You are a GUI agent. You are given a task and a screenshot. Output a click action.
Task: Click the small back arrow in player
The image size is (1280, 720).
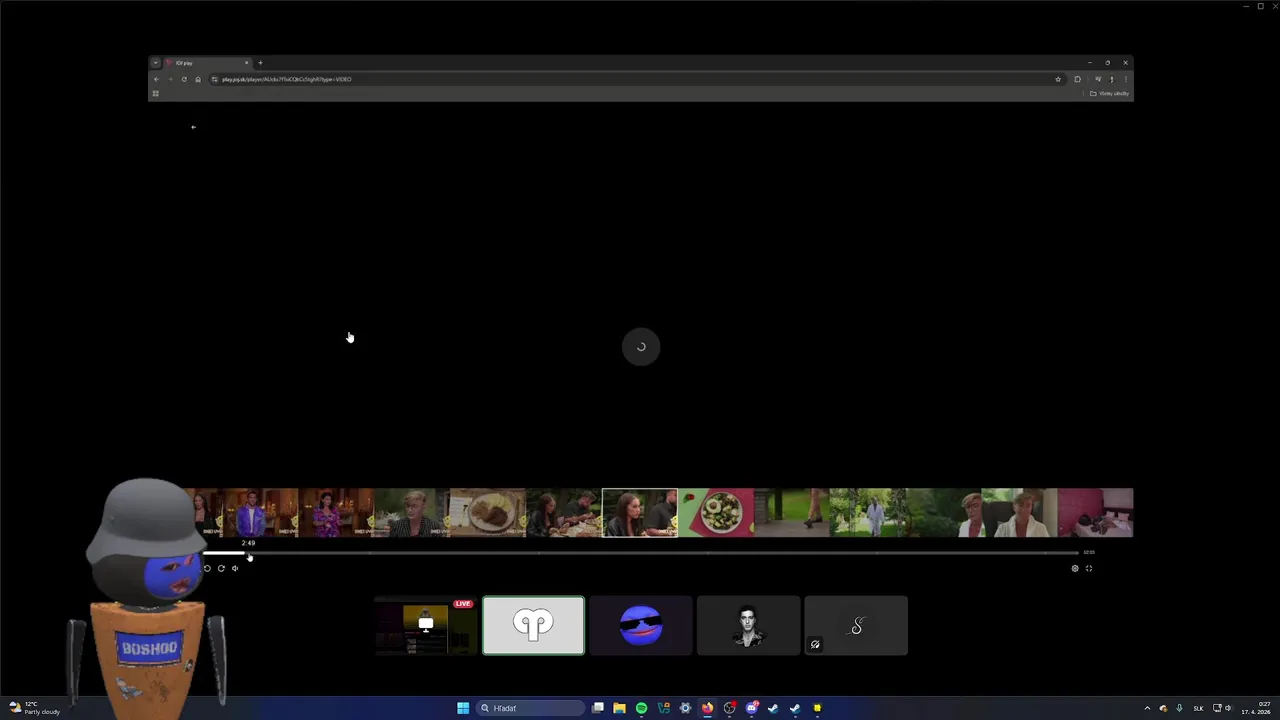194,127
